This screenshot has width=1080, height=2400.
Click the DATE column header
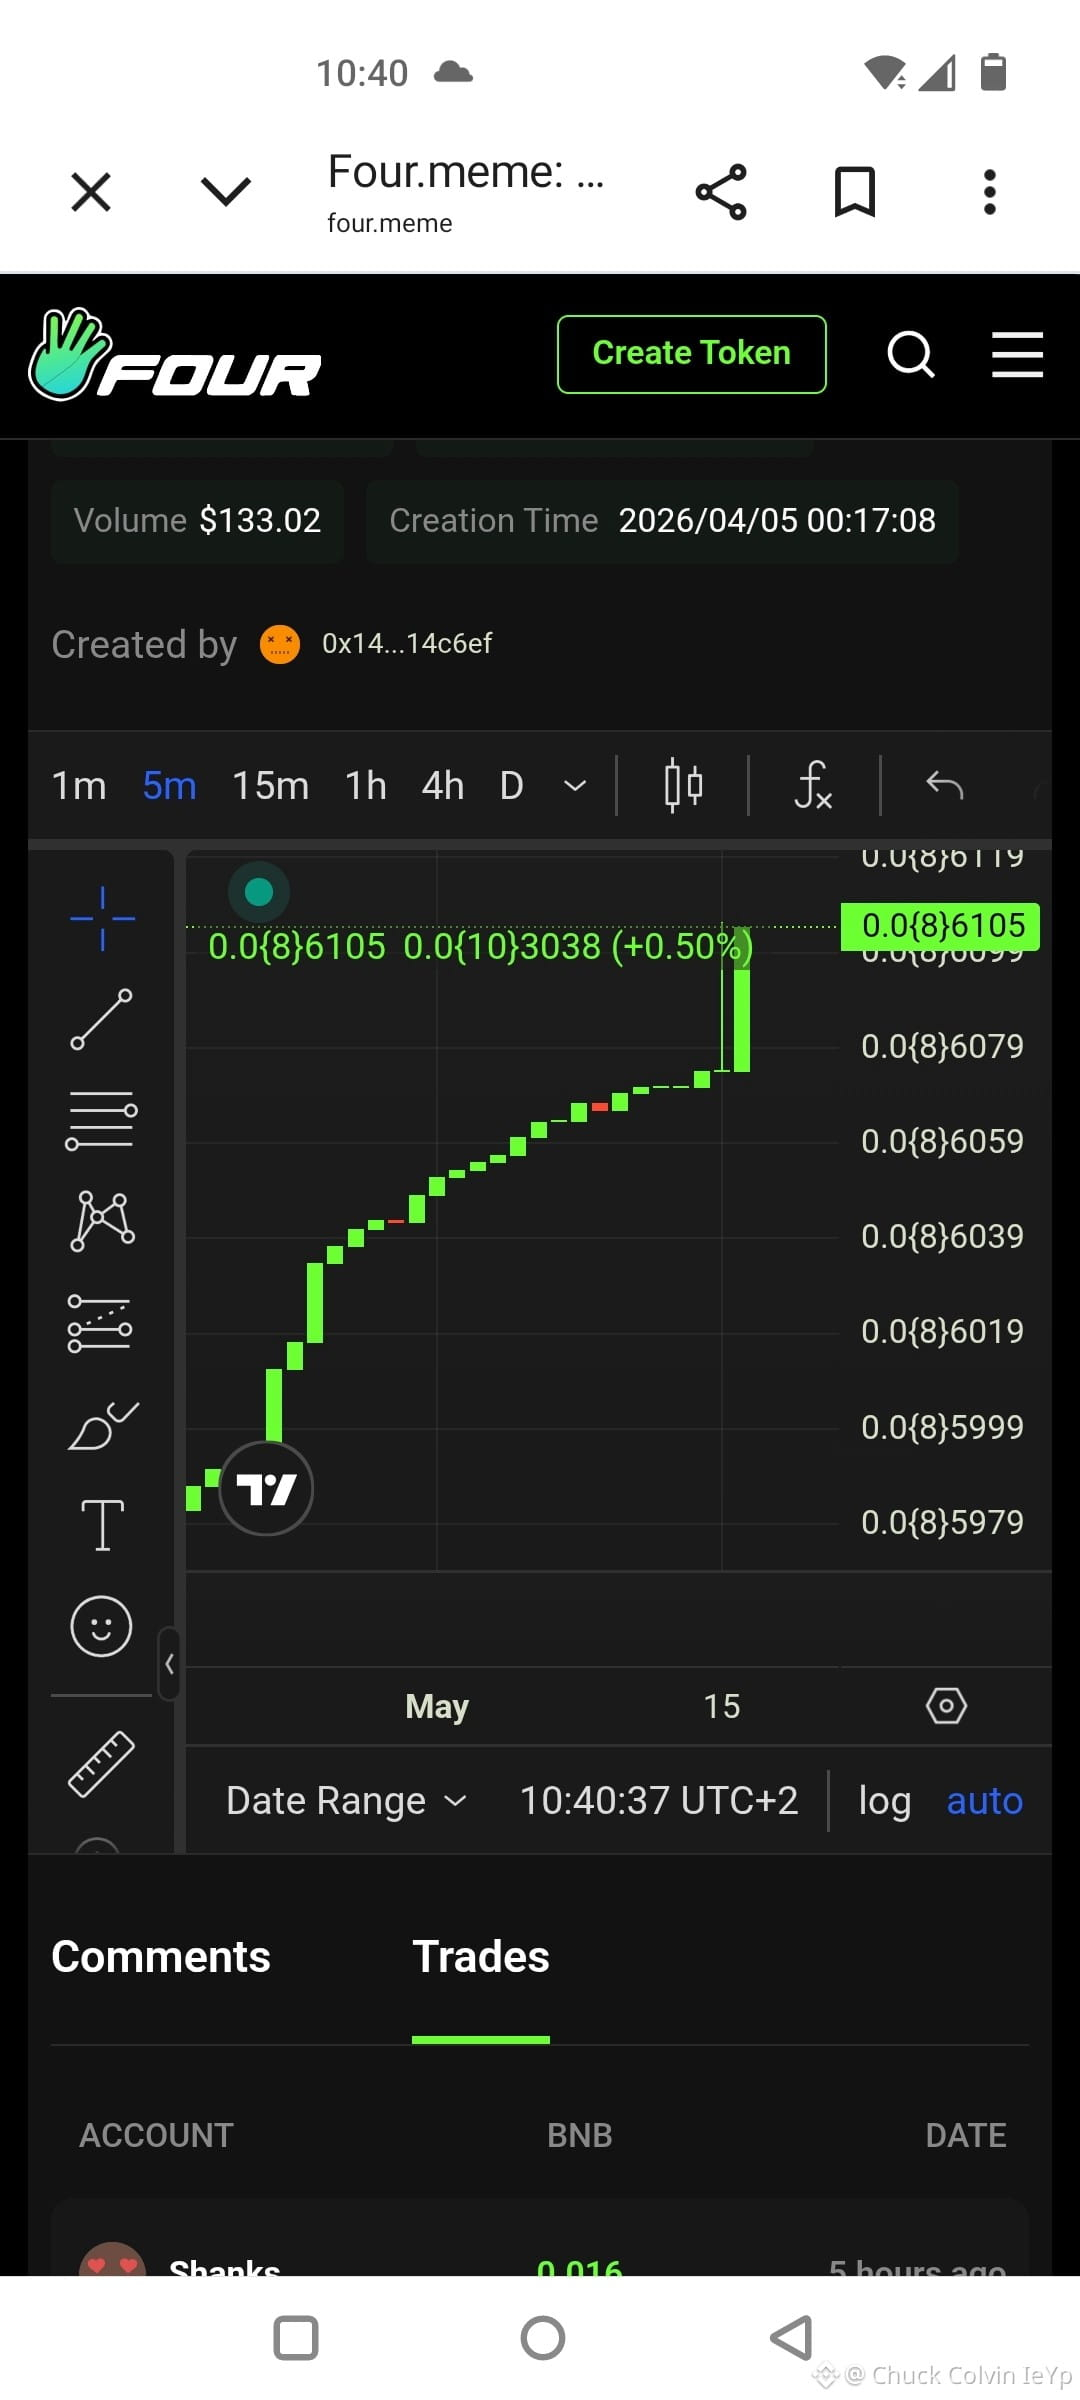[966, 2135]
